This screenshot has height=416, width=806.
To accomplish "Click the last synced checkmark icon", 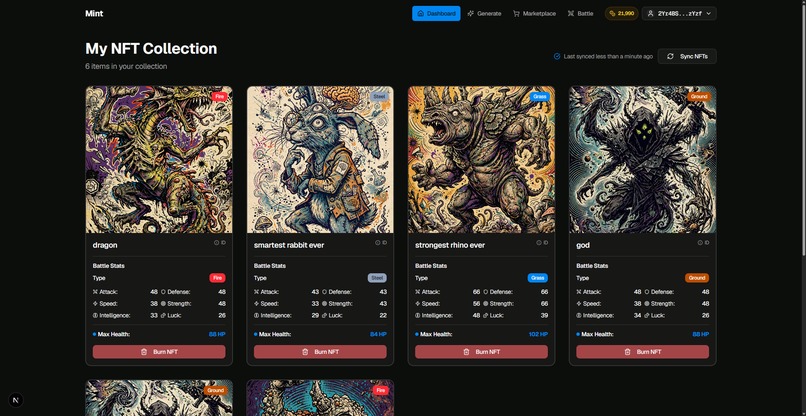I will tap(557, 57).
